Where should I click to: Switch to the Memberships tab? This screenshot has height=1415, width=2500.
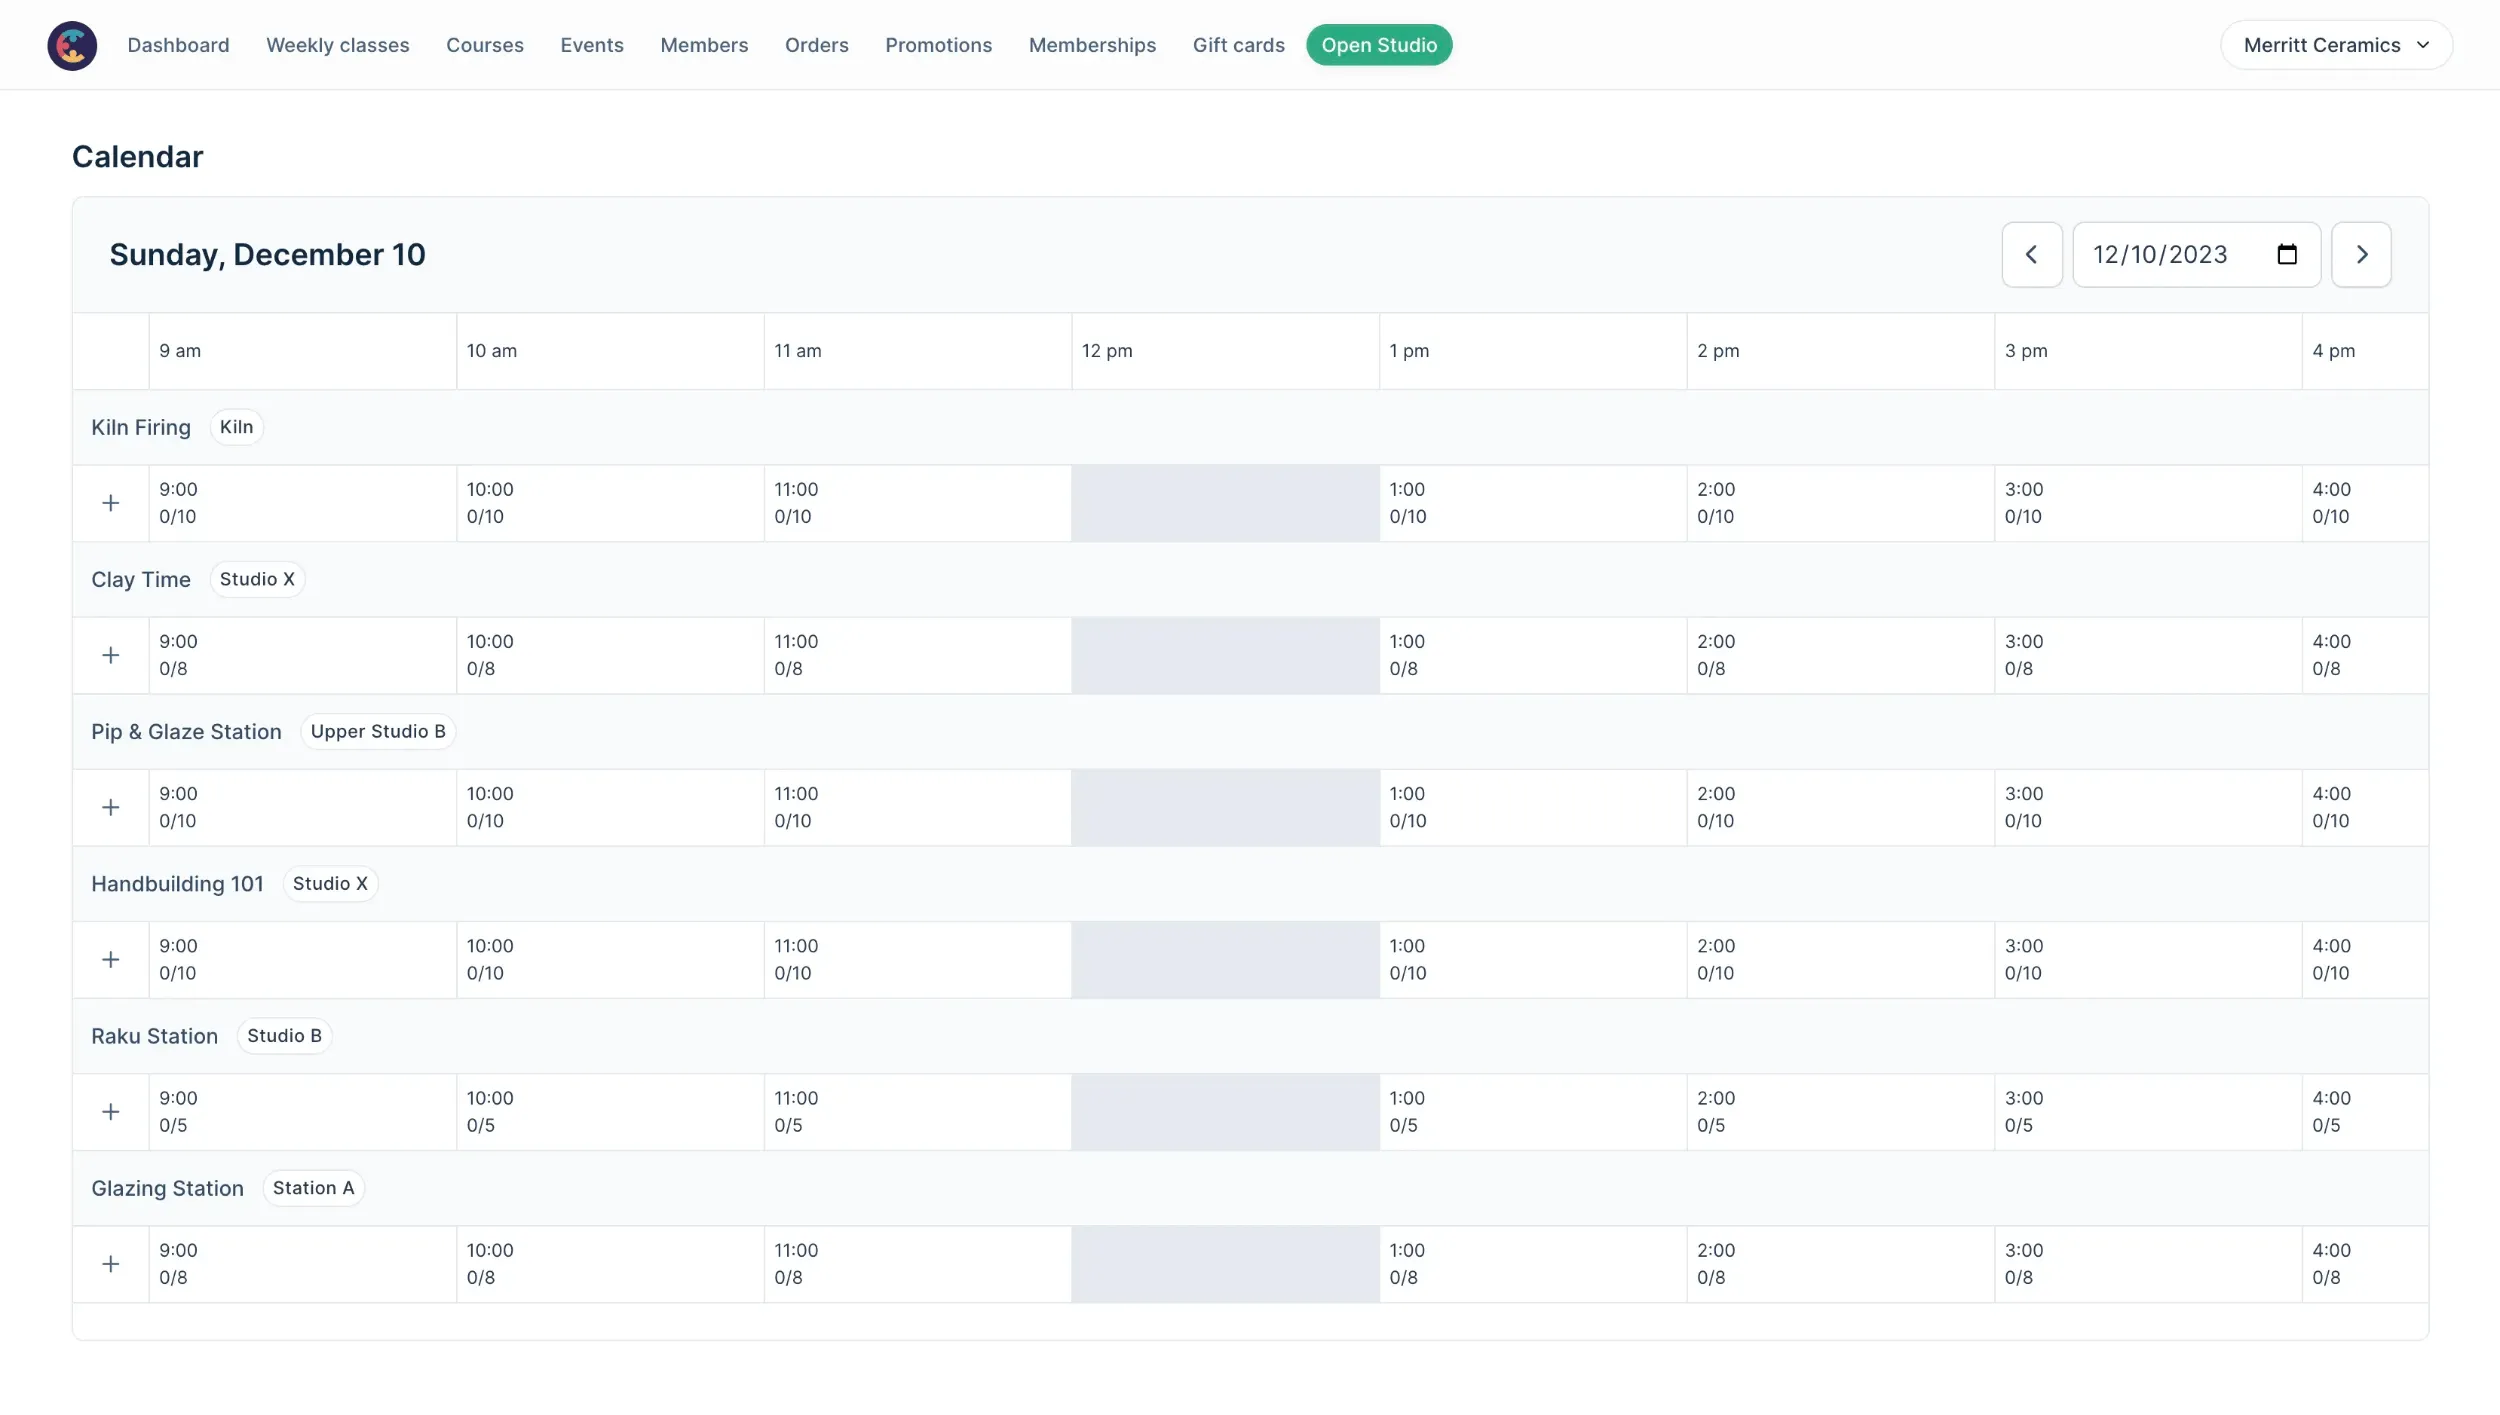[x=1092, y=45]
